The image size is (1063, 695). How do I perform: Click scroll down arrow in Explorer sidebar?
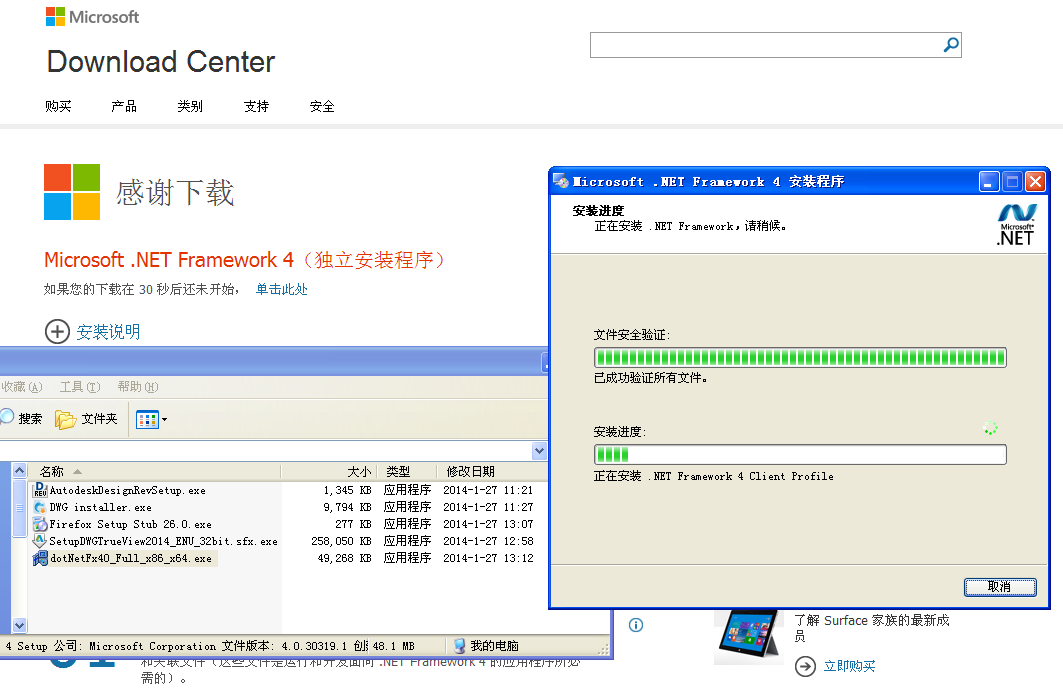[19, 625]
